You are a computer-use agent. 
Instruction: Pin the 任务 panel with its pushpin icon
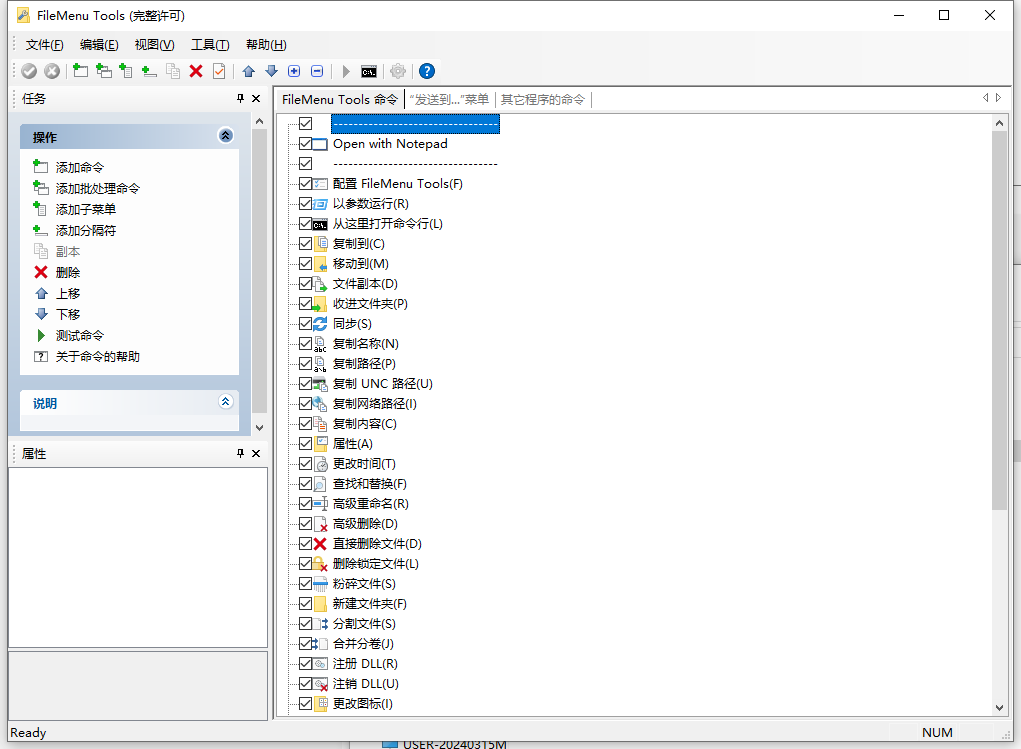tap(240, 98)
